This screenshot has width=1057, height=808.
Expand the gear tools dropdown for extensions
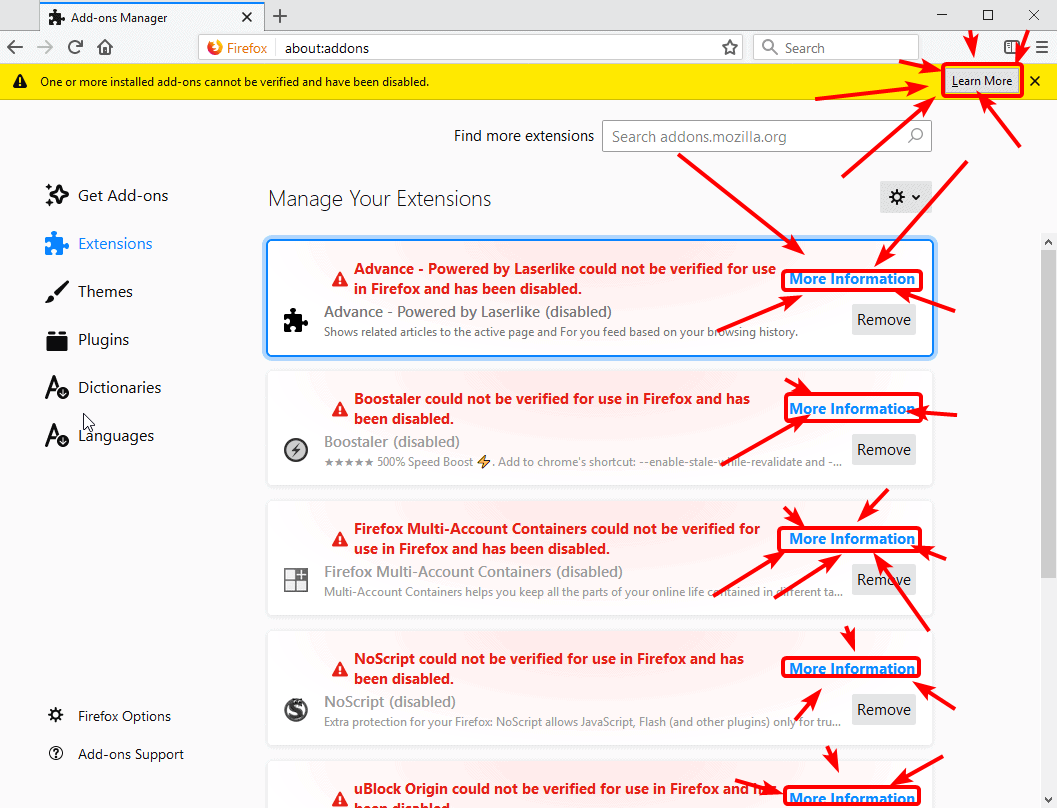pyautogui.click(x=905, y=197)
